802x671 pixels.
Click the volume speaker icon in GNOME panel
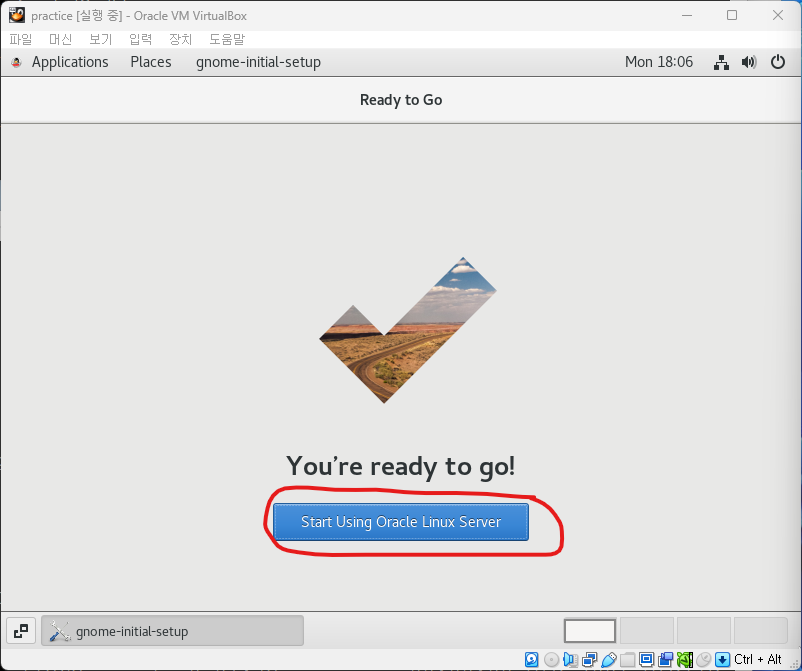(x=749, y=62)
